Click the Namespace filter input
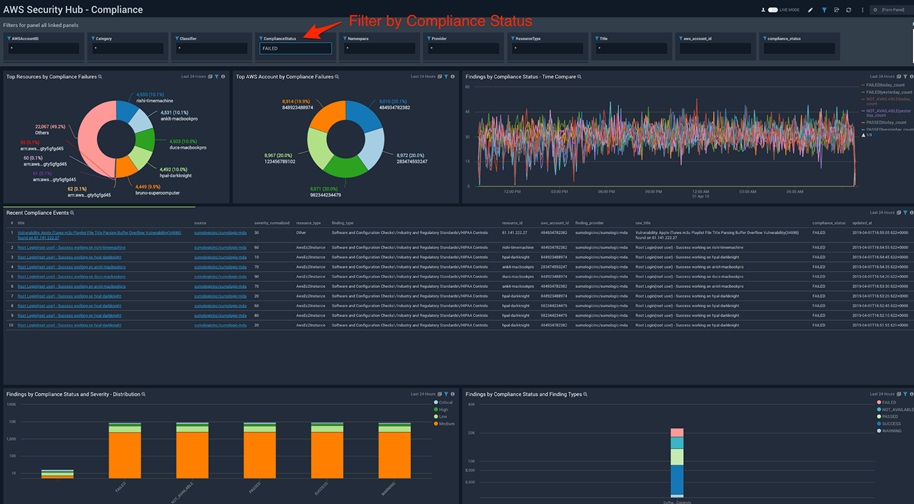This screenshot has width=914, height=504. [x=379, y=48]
